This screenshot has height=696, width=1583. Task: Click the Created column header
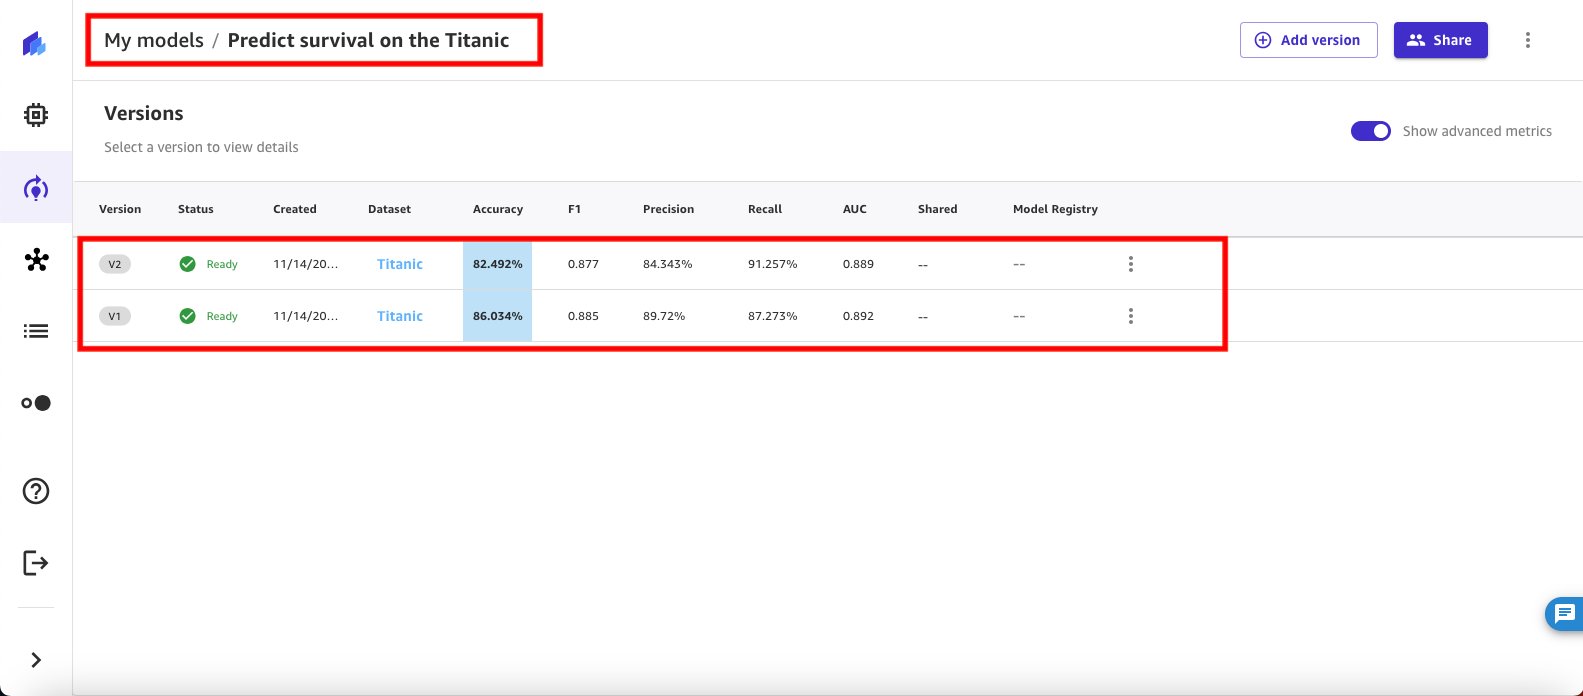[295, 209]
